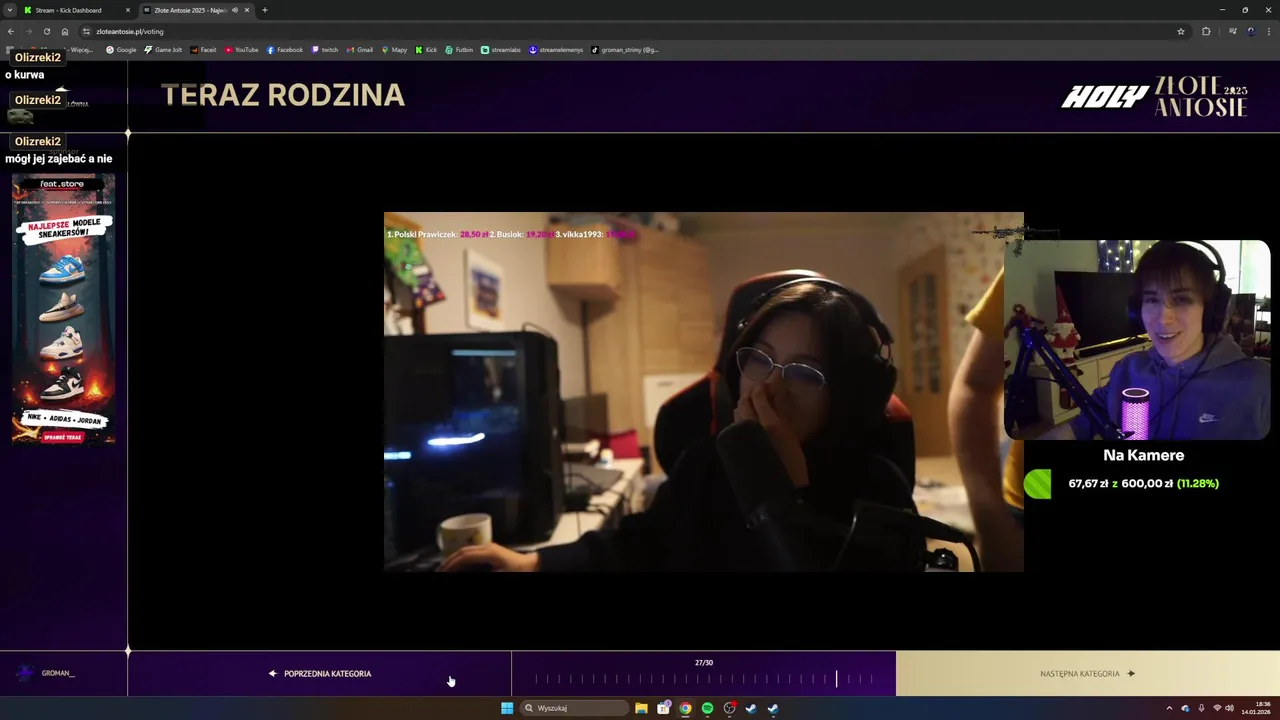Open the Mapy bookmark

pyautogui.click(x=395, y=49)
